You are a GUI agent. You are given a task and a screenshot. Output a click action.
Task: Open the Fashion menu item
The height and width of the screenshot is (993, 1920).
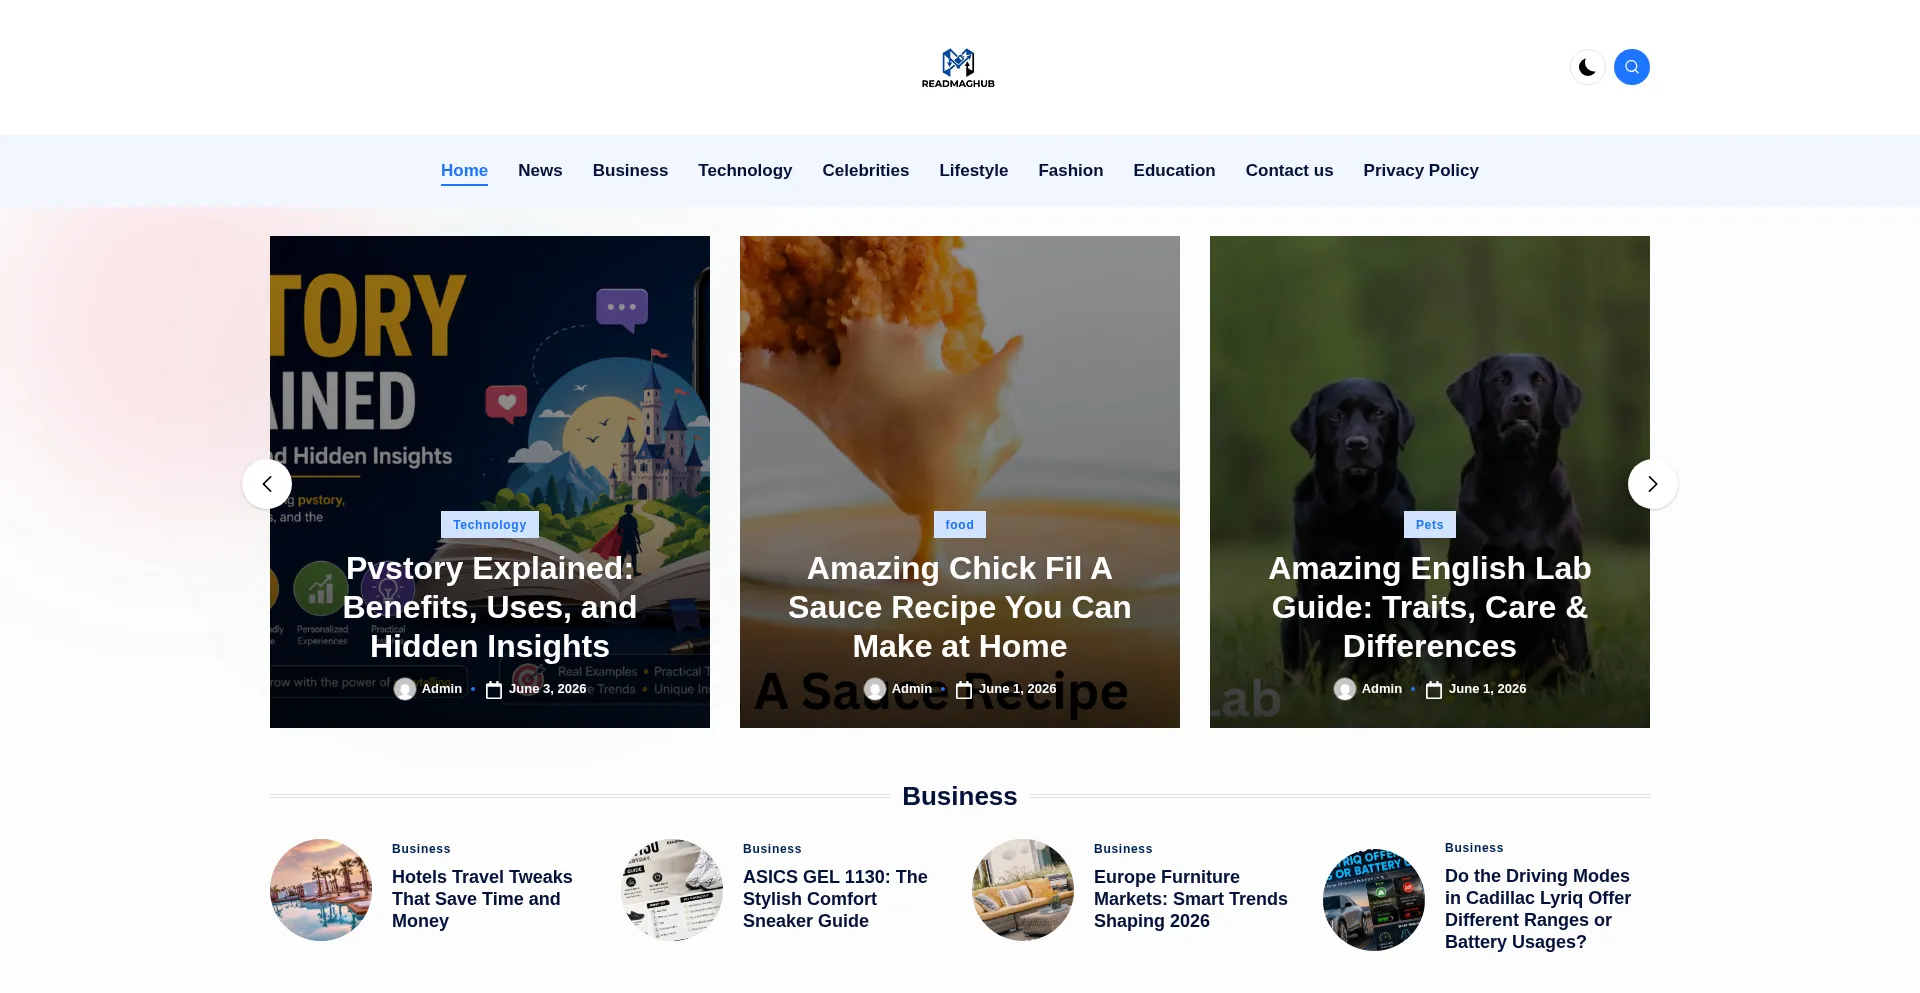pos(1071,170)
